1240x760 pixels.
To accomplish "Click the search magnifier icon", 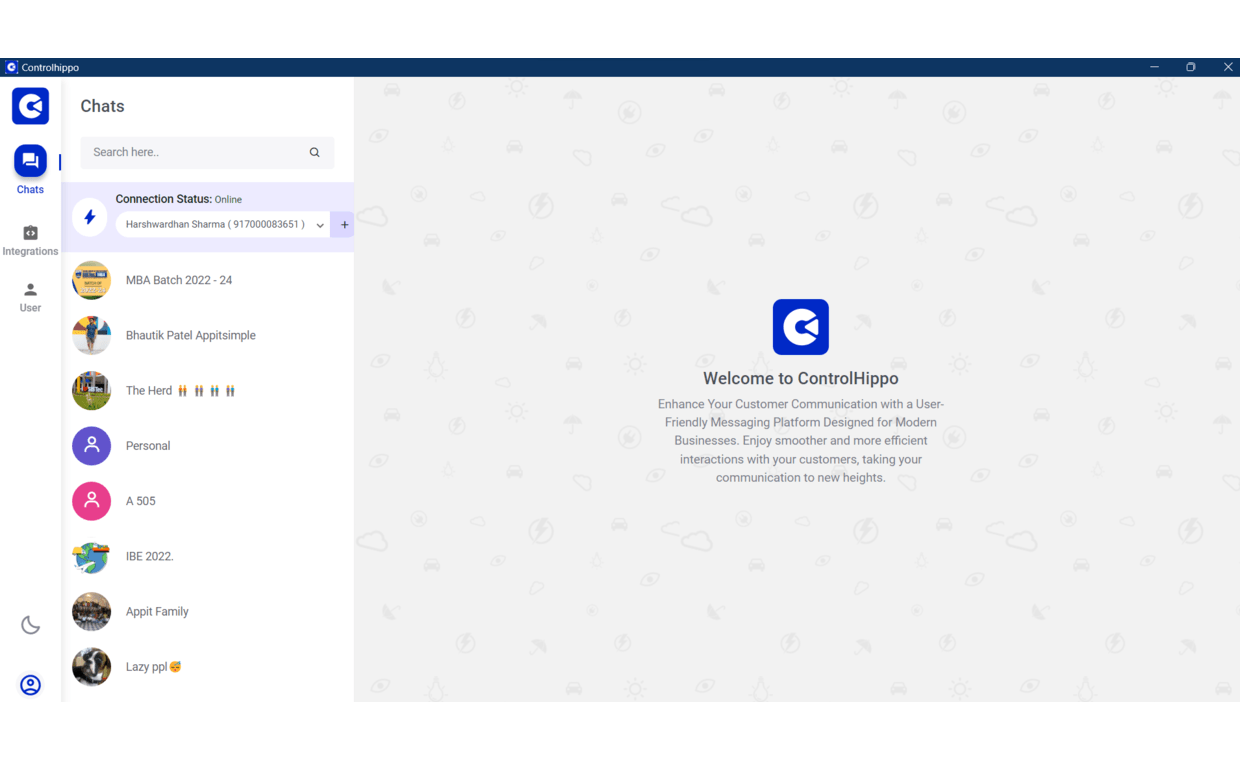I will tap(314, 152).
